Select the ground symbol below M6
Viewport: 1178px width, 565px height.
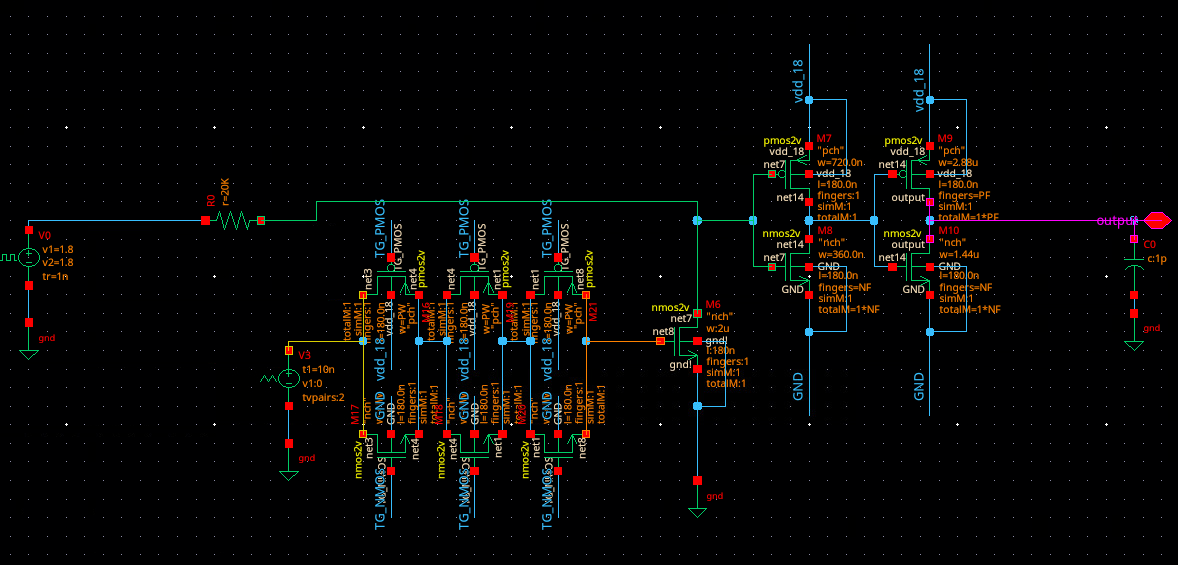(x=697, y=512)
